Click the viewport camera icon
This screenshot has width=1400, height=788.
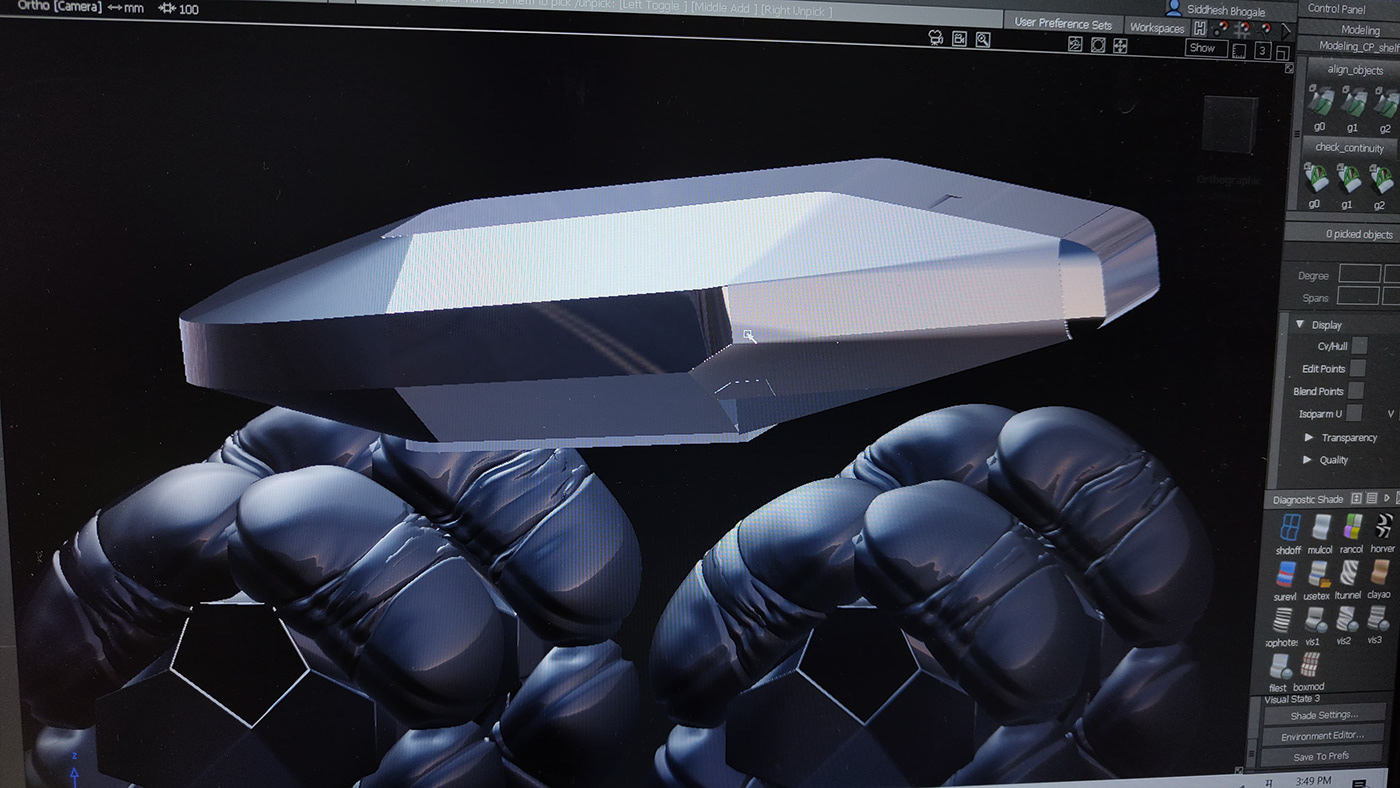(935, 39)
